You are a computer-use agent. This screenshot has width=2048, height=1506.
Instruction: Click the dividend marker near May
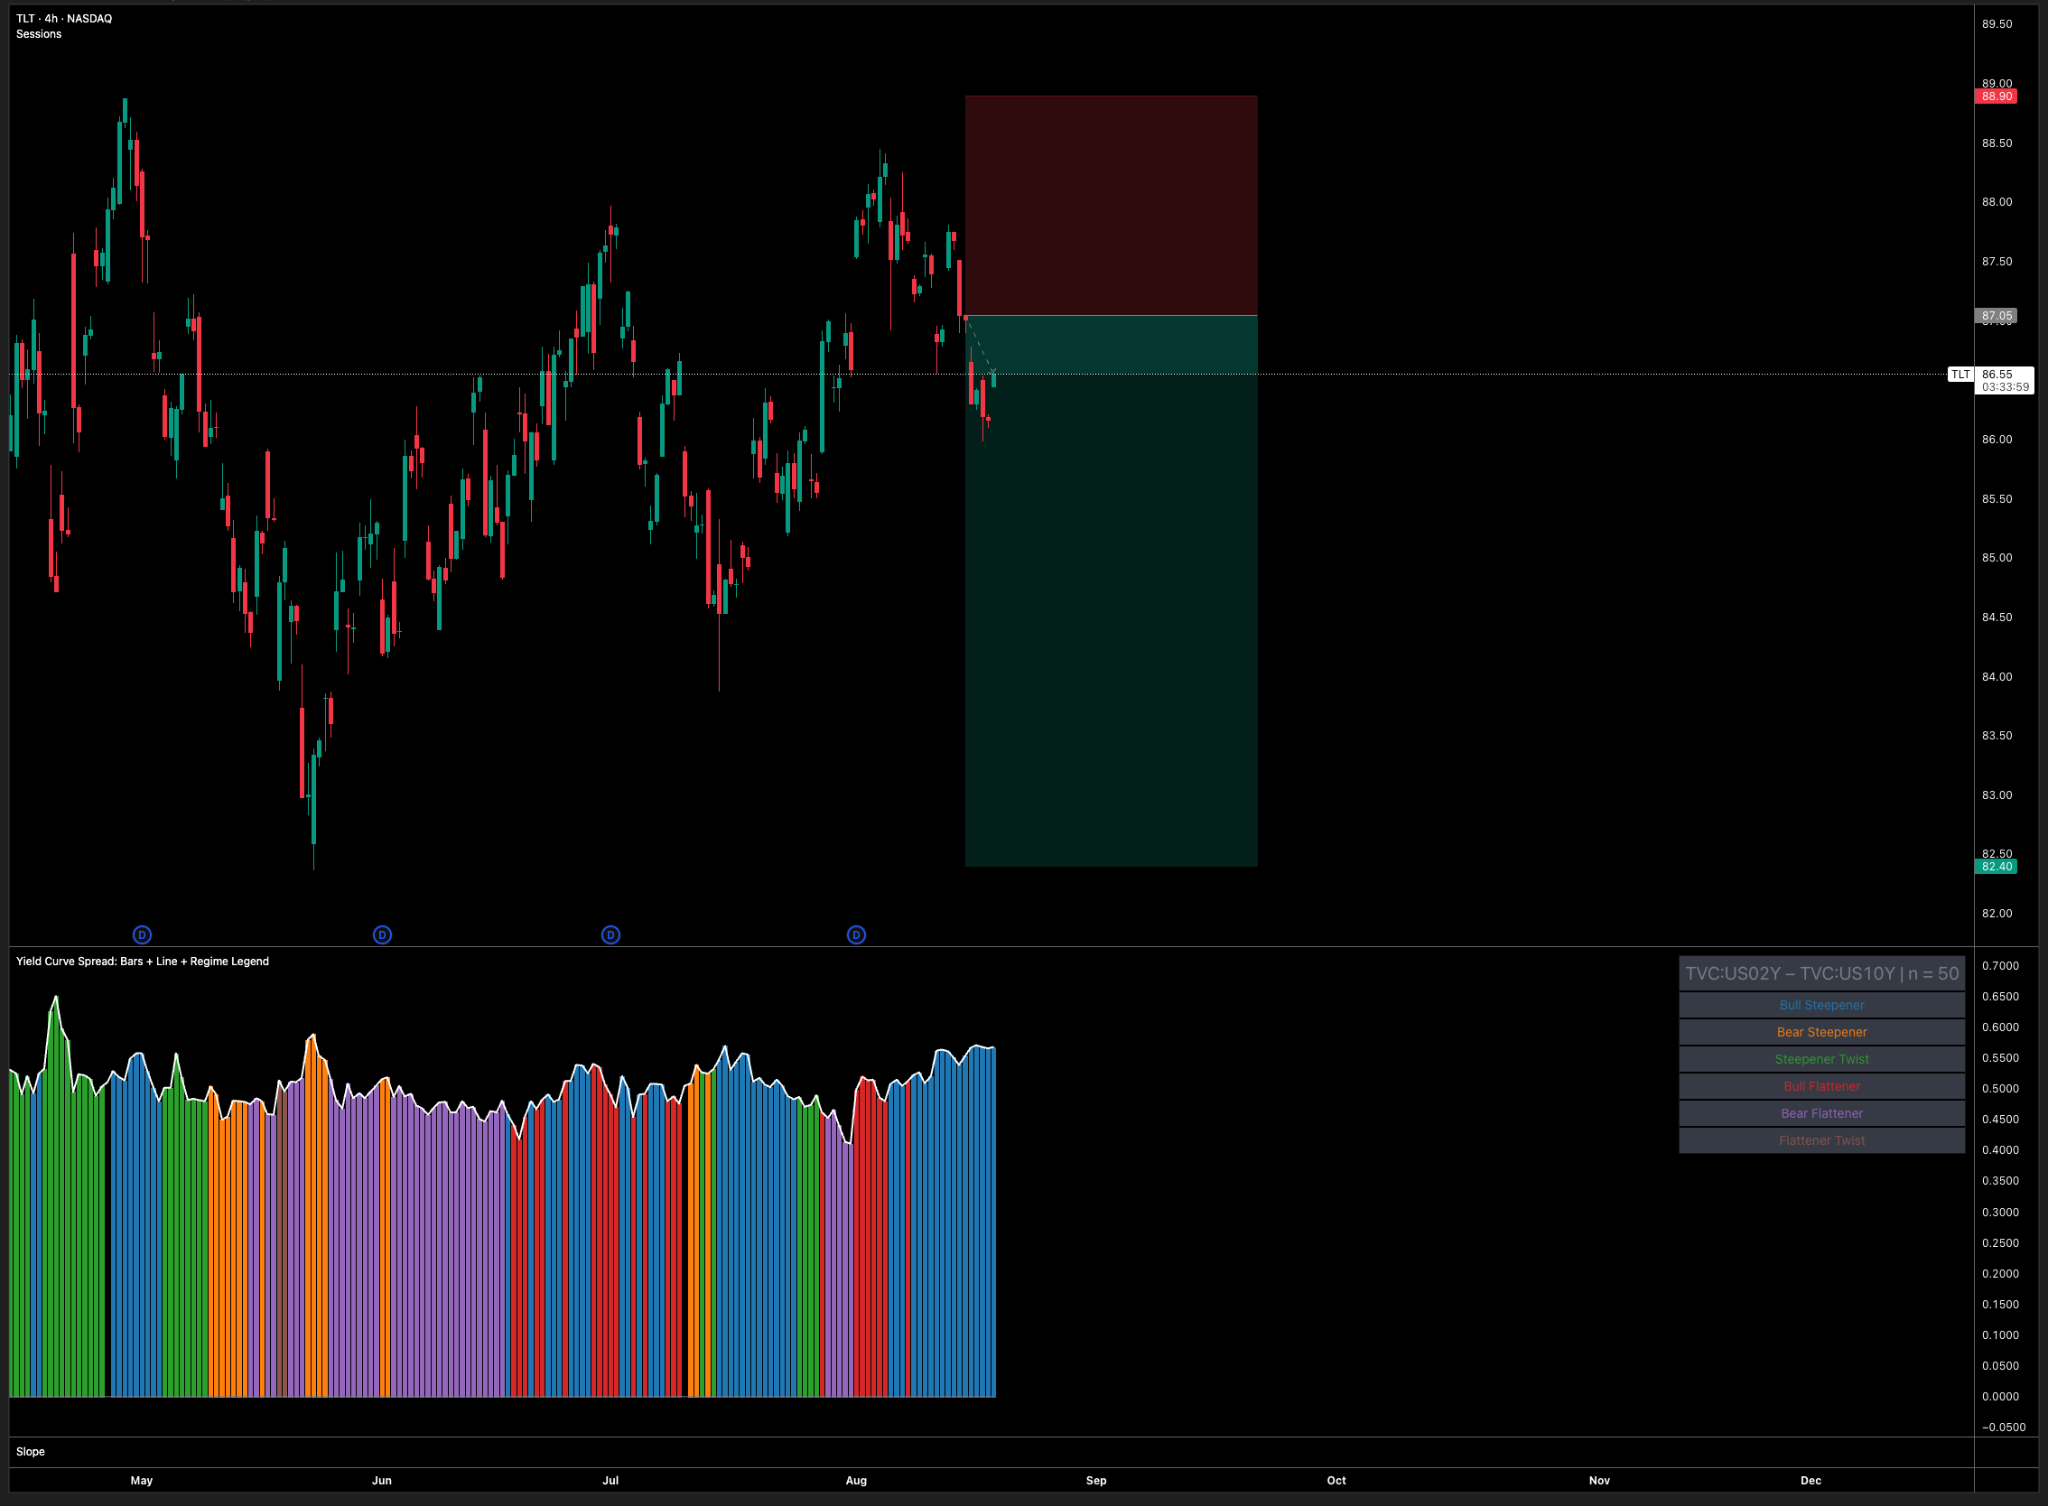click(142, 935)
